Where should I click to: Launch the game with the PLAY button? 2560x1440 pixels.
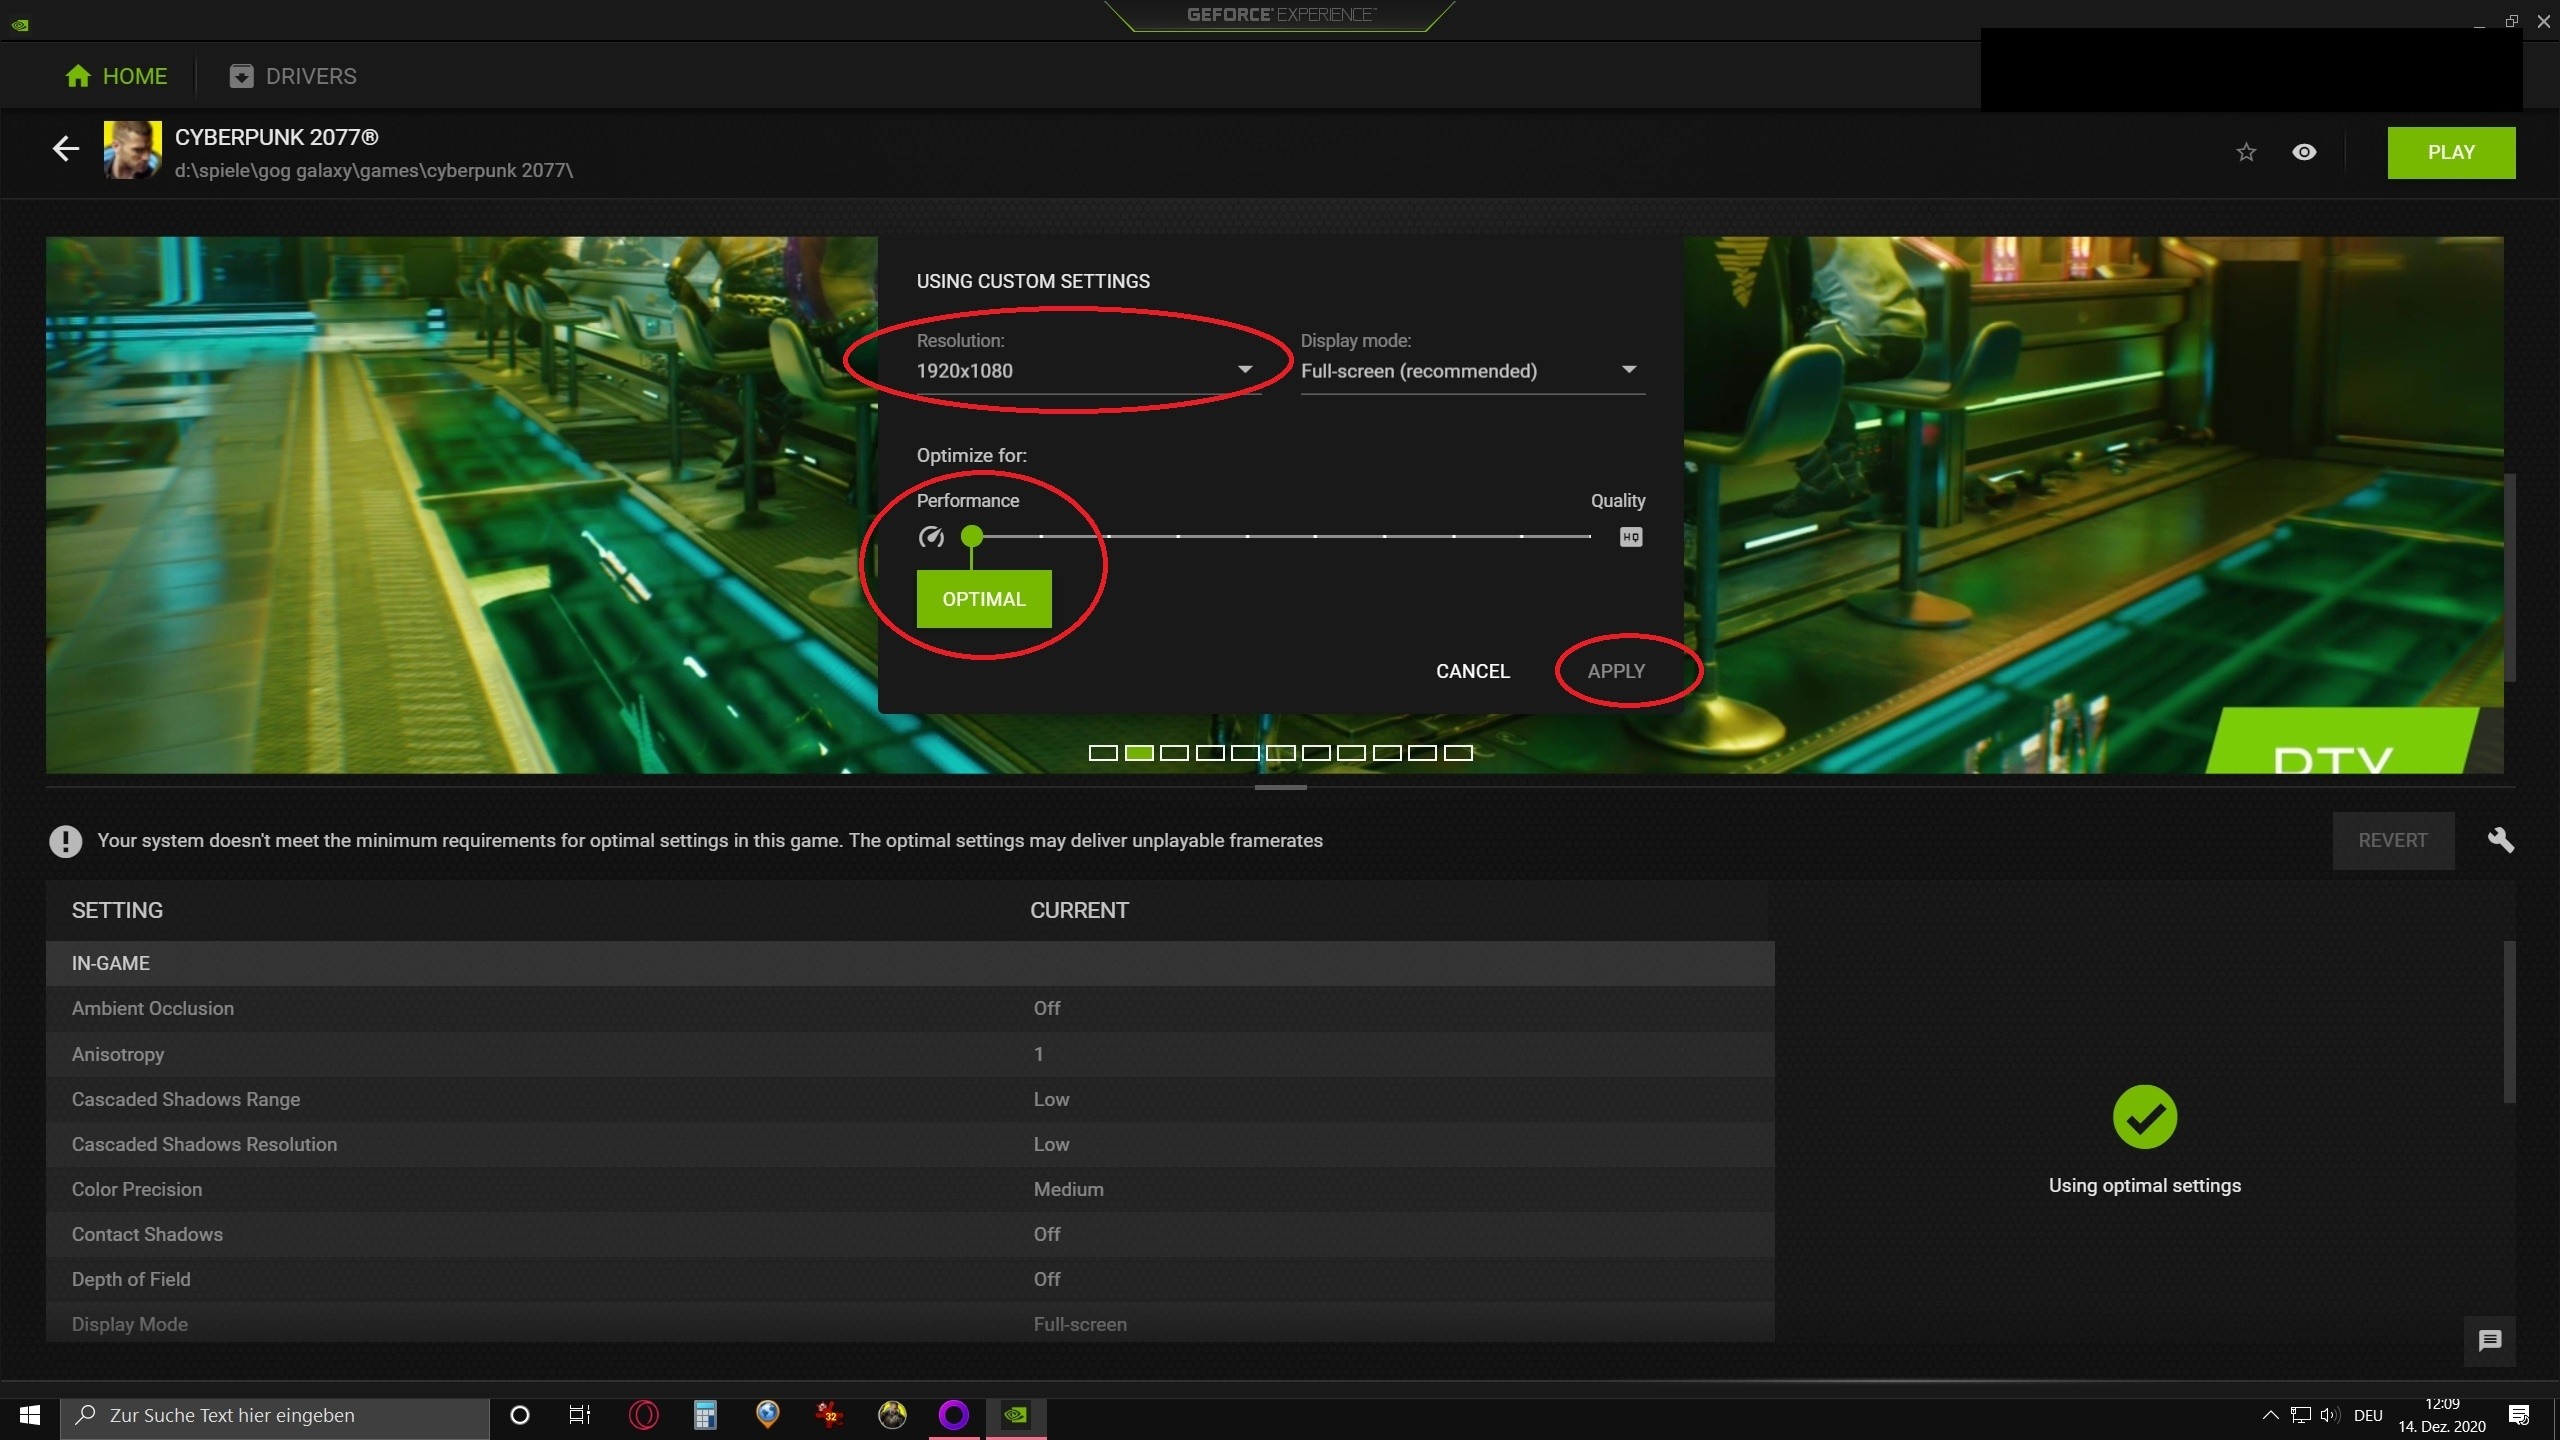2451,152
